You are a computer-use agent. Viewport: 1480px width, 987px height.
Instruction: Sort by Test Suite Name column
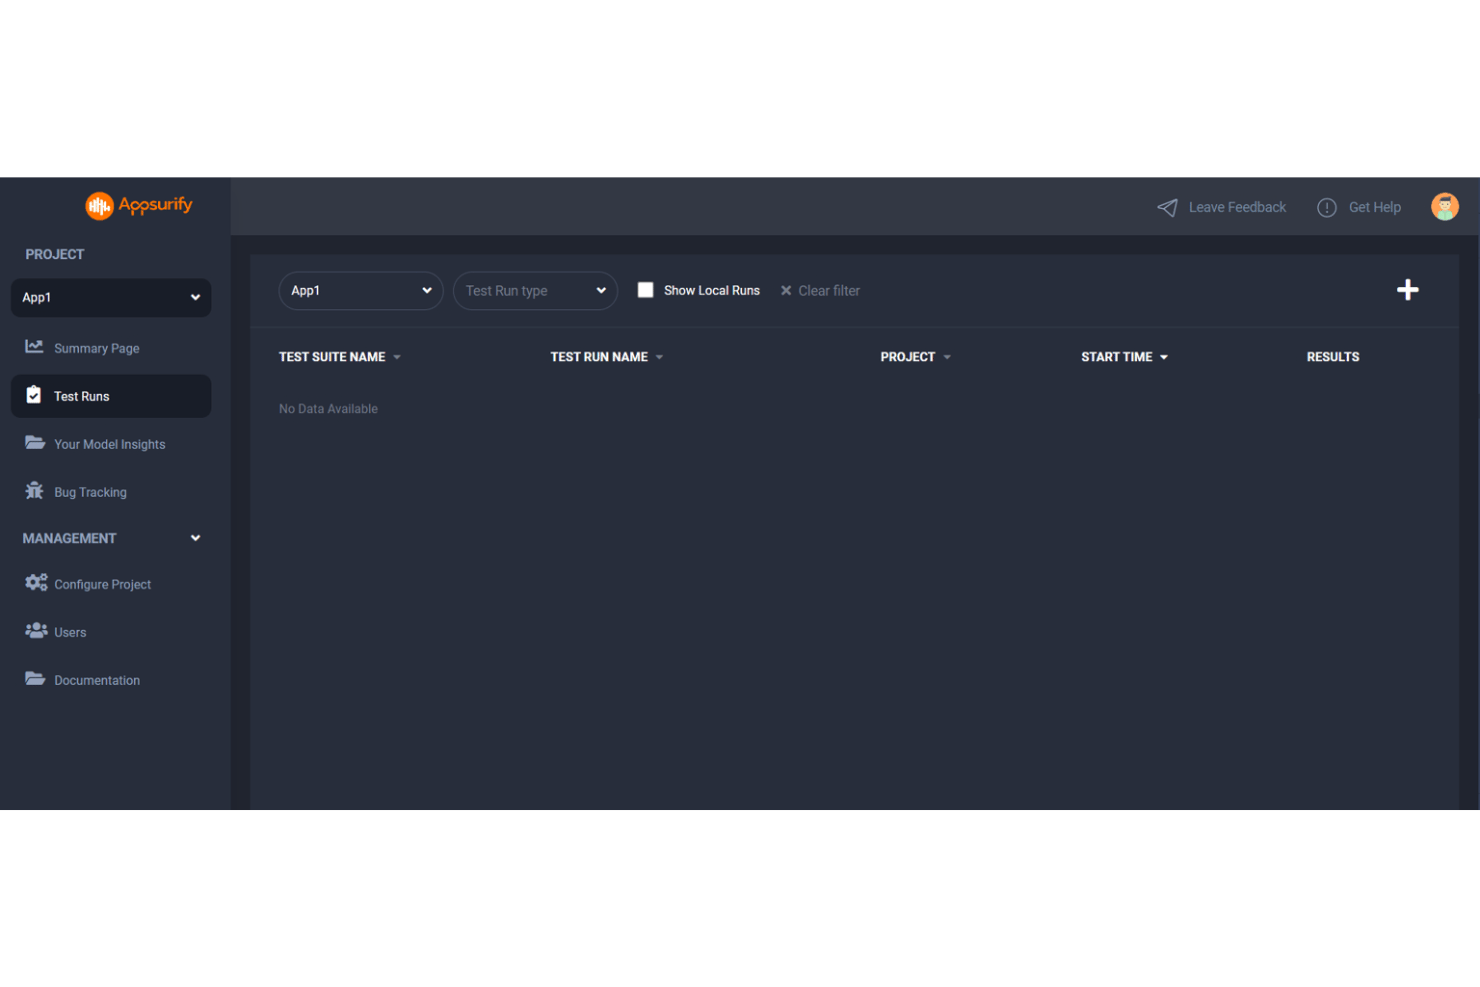click(x=339, y=357)
